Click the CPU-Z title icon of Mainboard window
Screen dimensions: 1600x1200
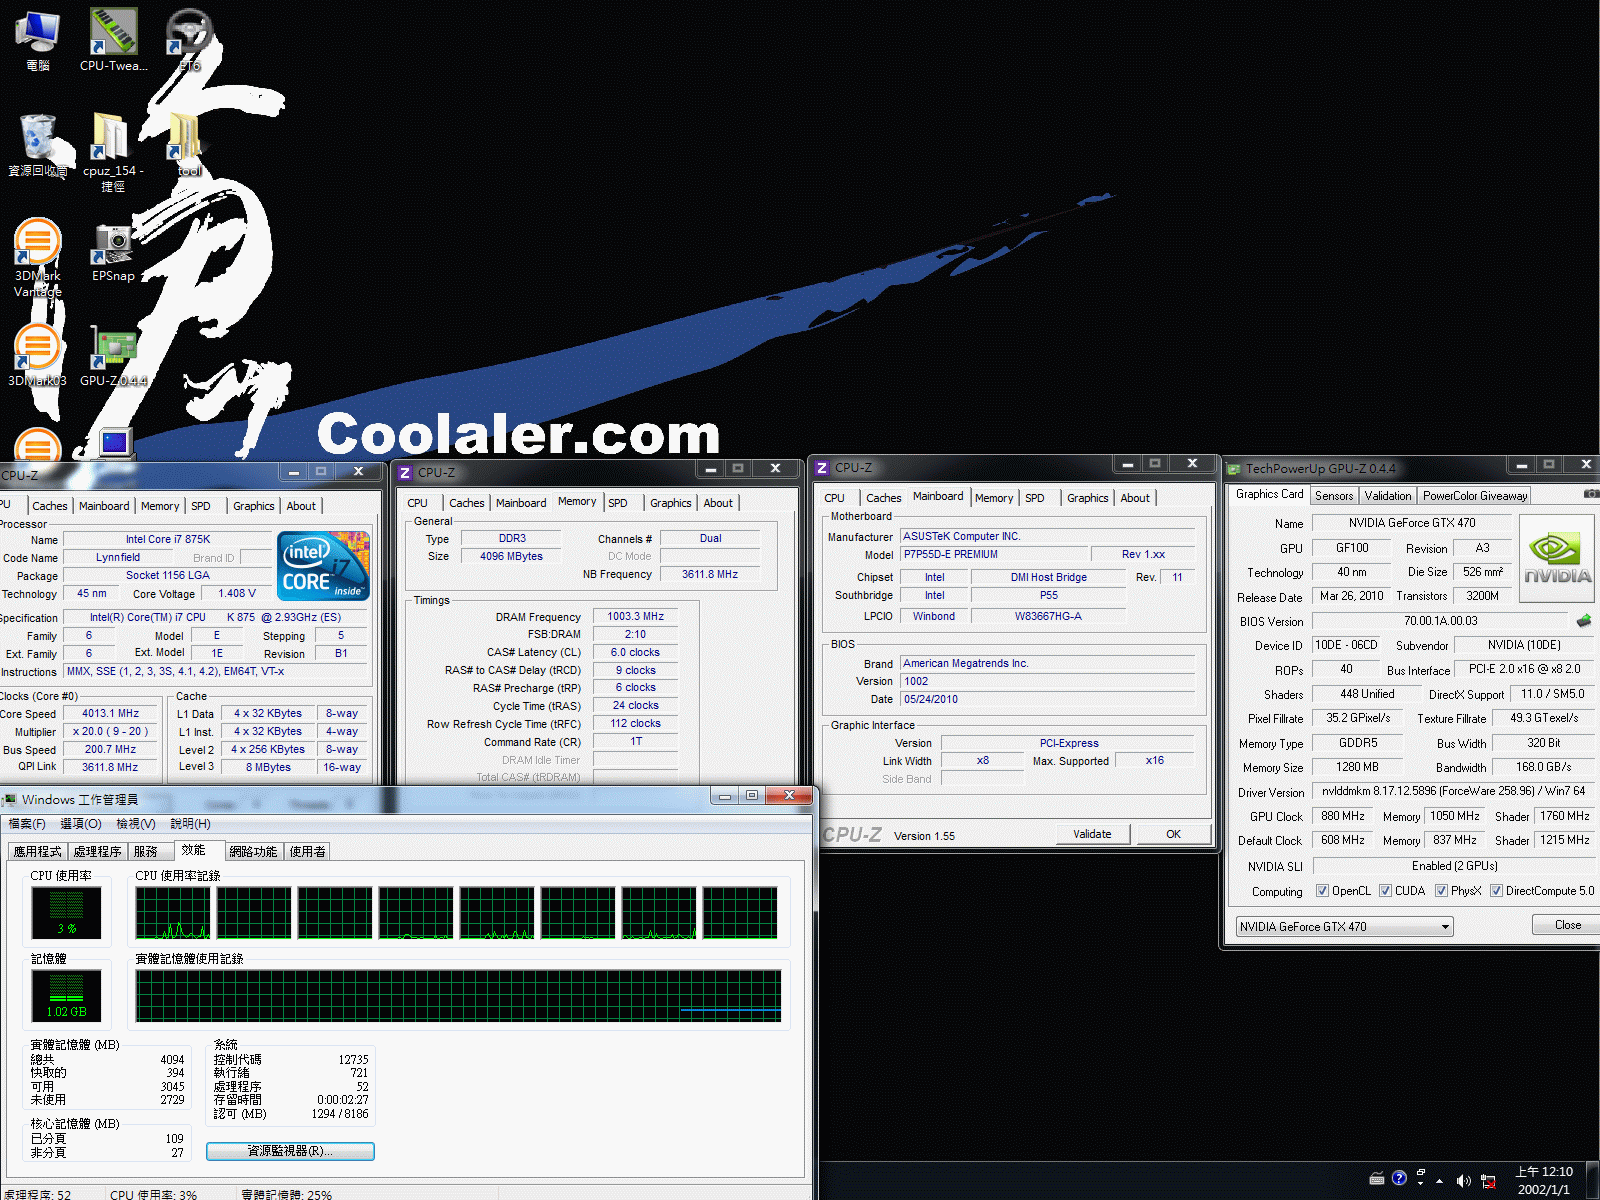coord(822,468)
